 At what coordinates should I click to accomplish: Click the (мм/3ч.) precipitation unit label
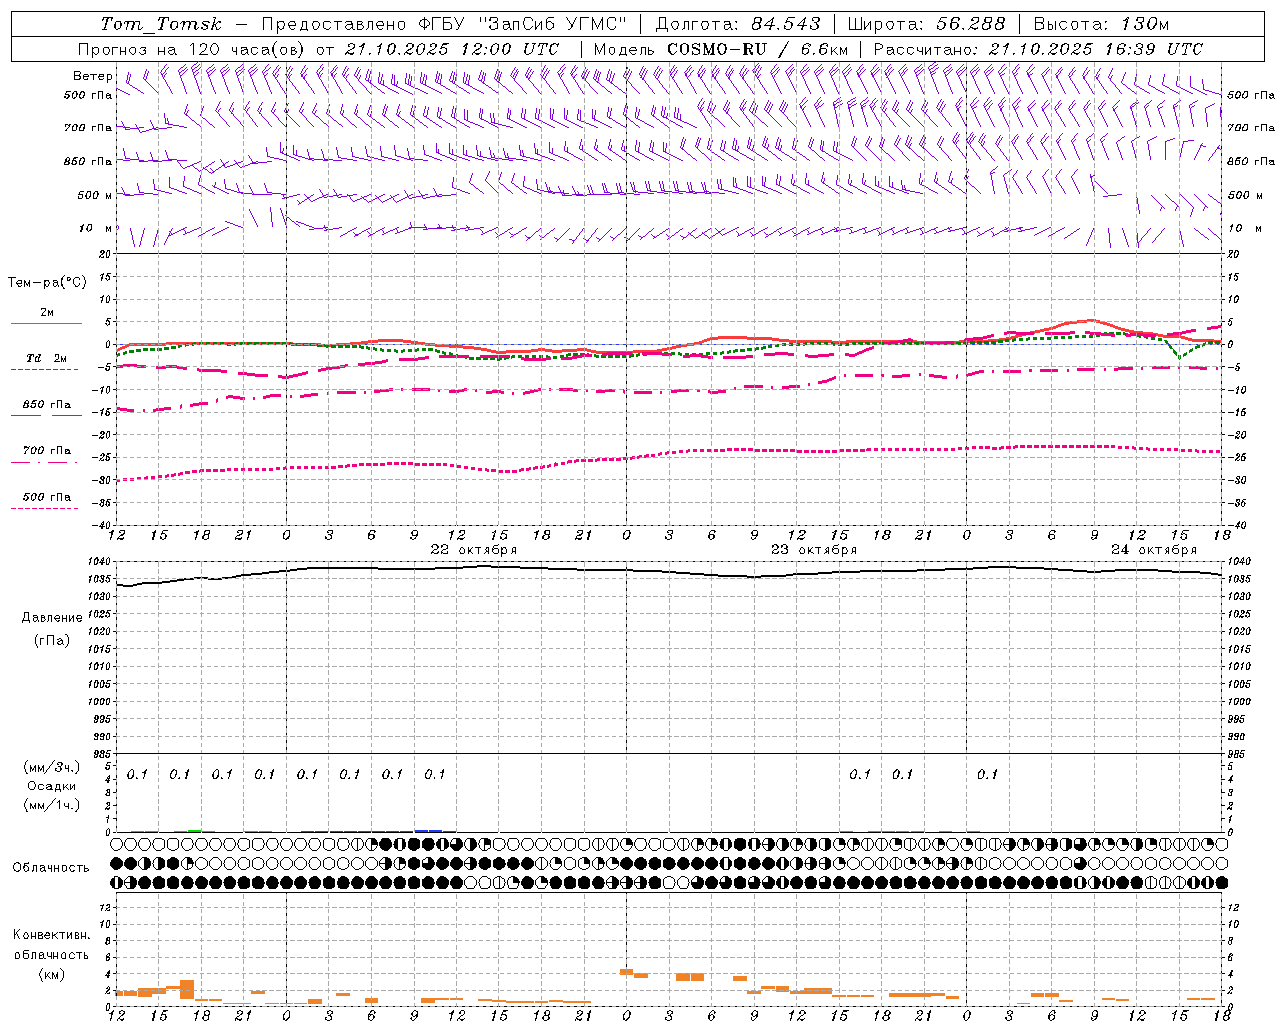pyautogui.click(x=52, y=767)
